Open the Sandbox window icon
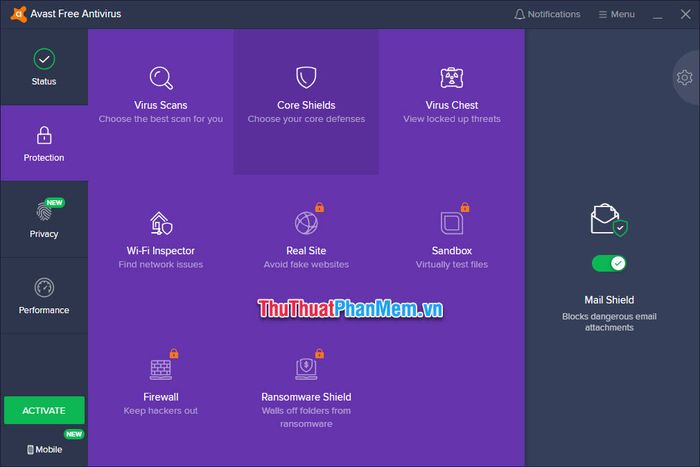The image size is (700, 467). (452, 223)
